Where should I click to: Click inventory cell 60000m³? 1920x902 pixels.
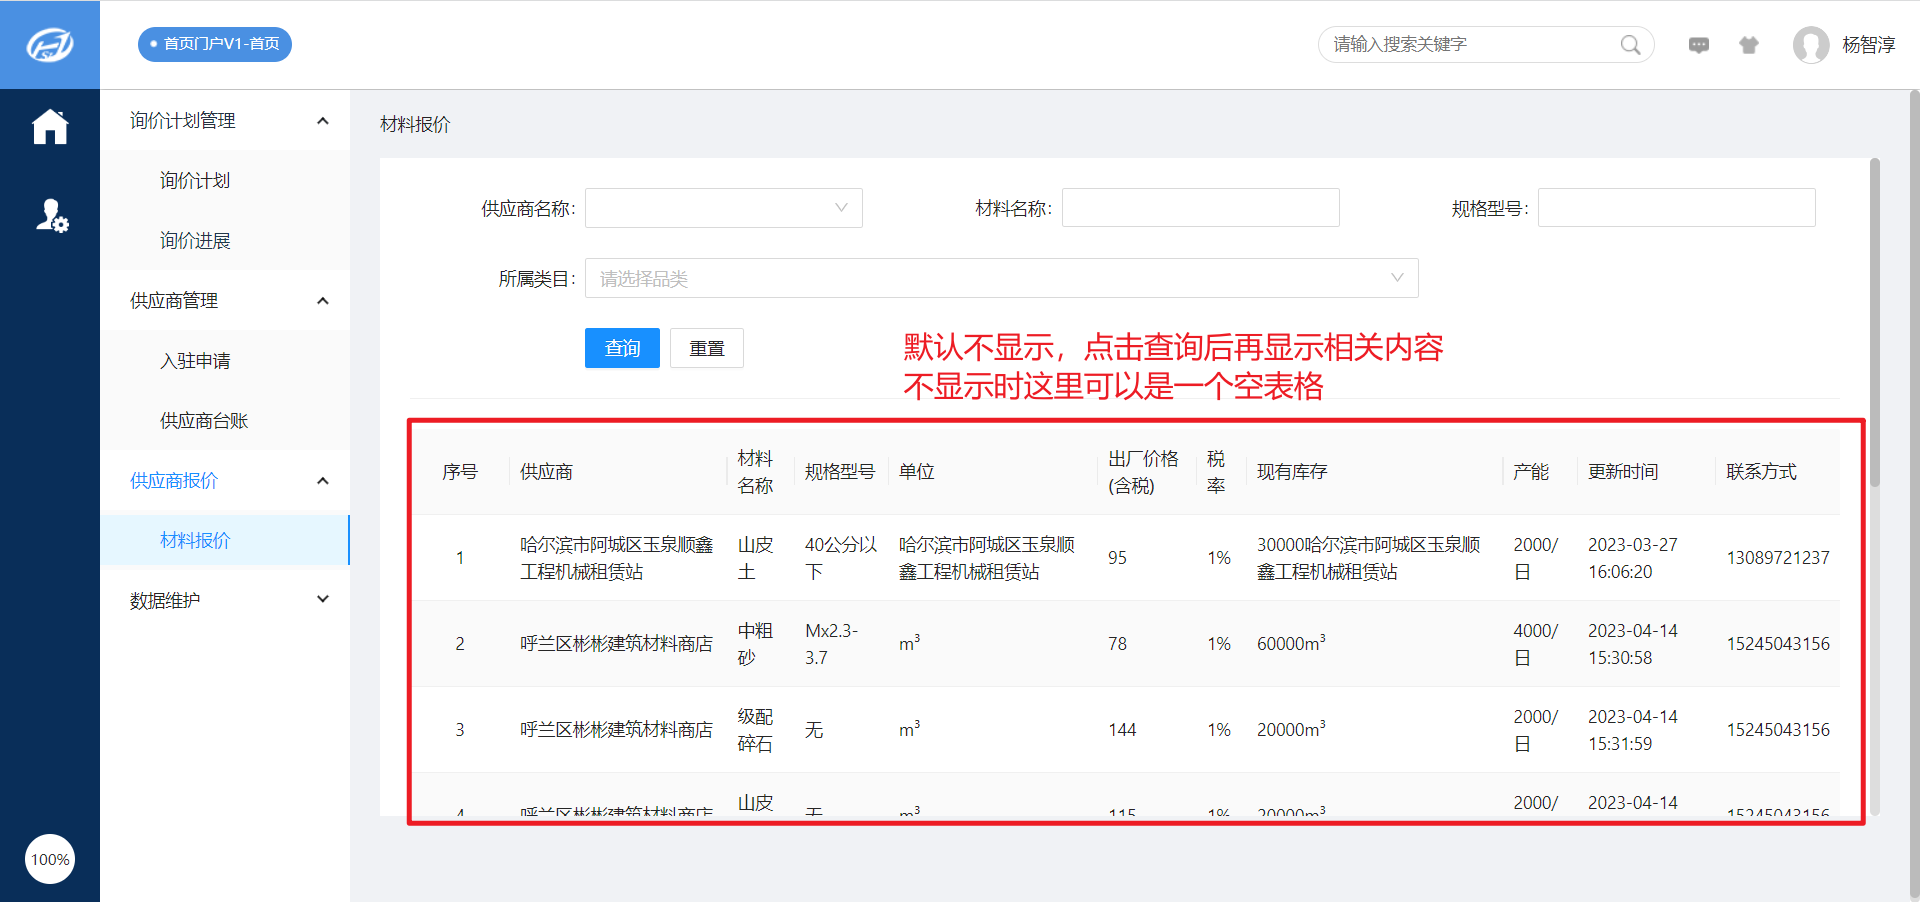pos(1291,643)
